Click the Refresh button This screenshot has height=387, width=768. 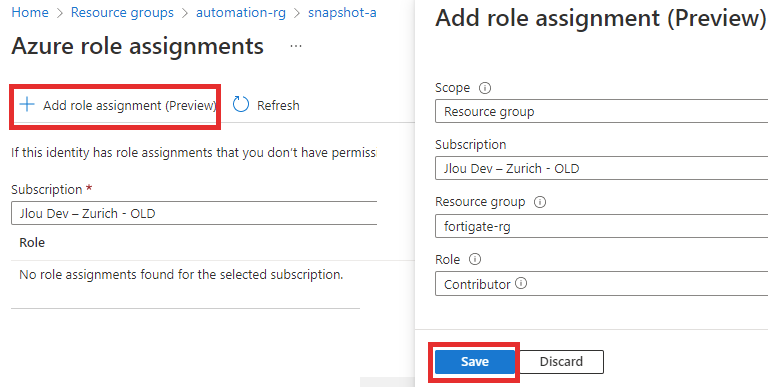coord(266,105)
